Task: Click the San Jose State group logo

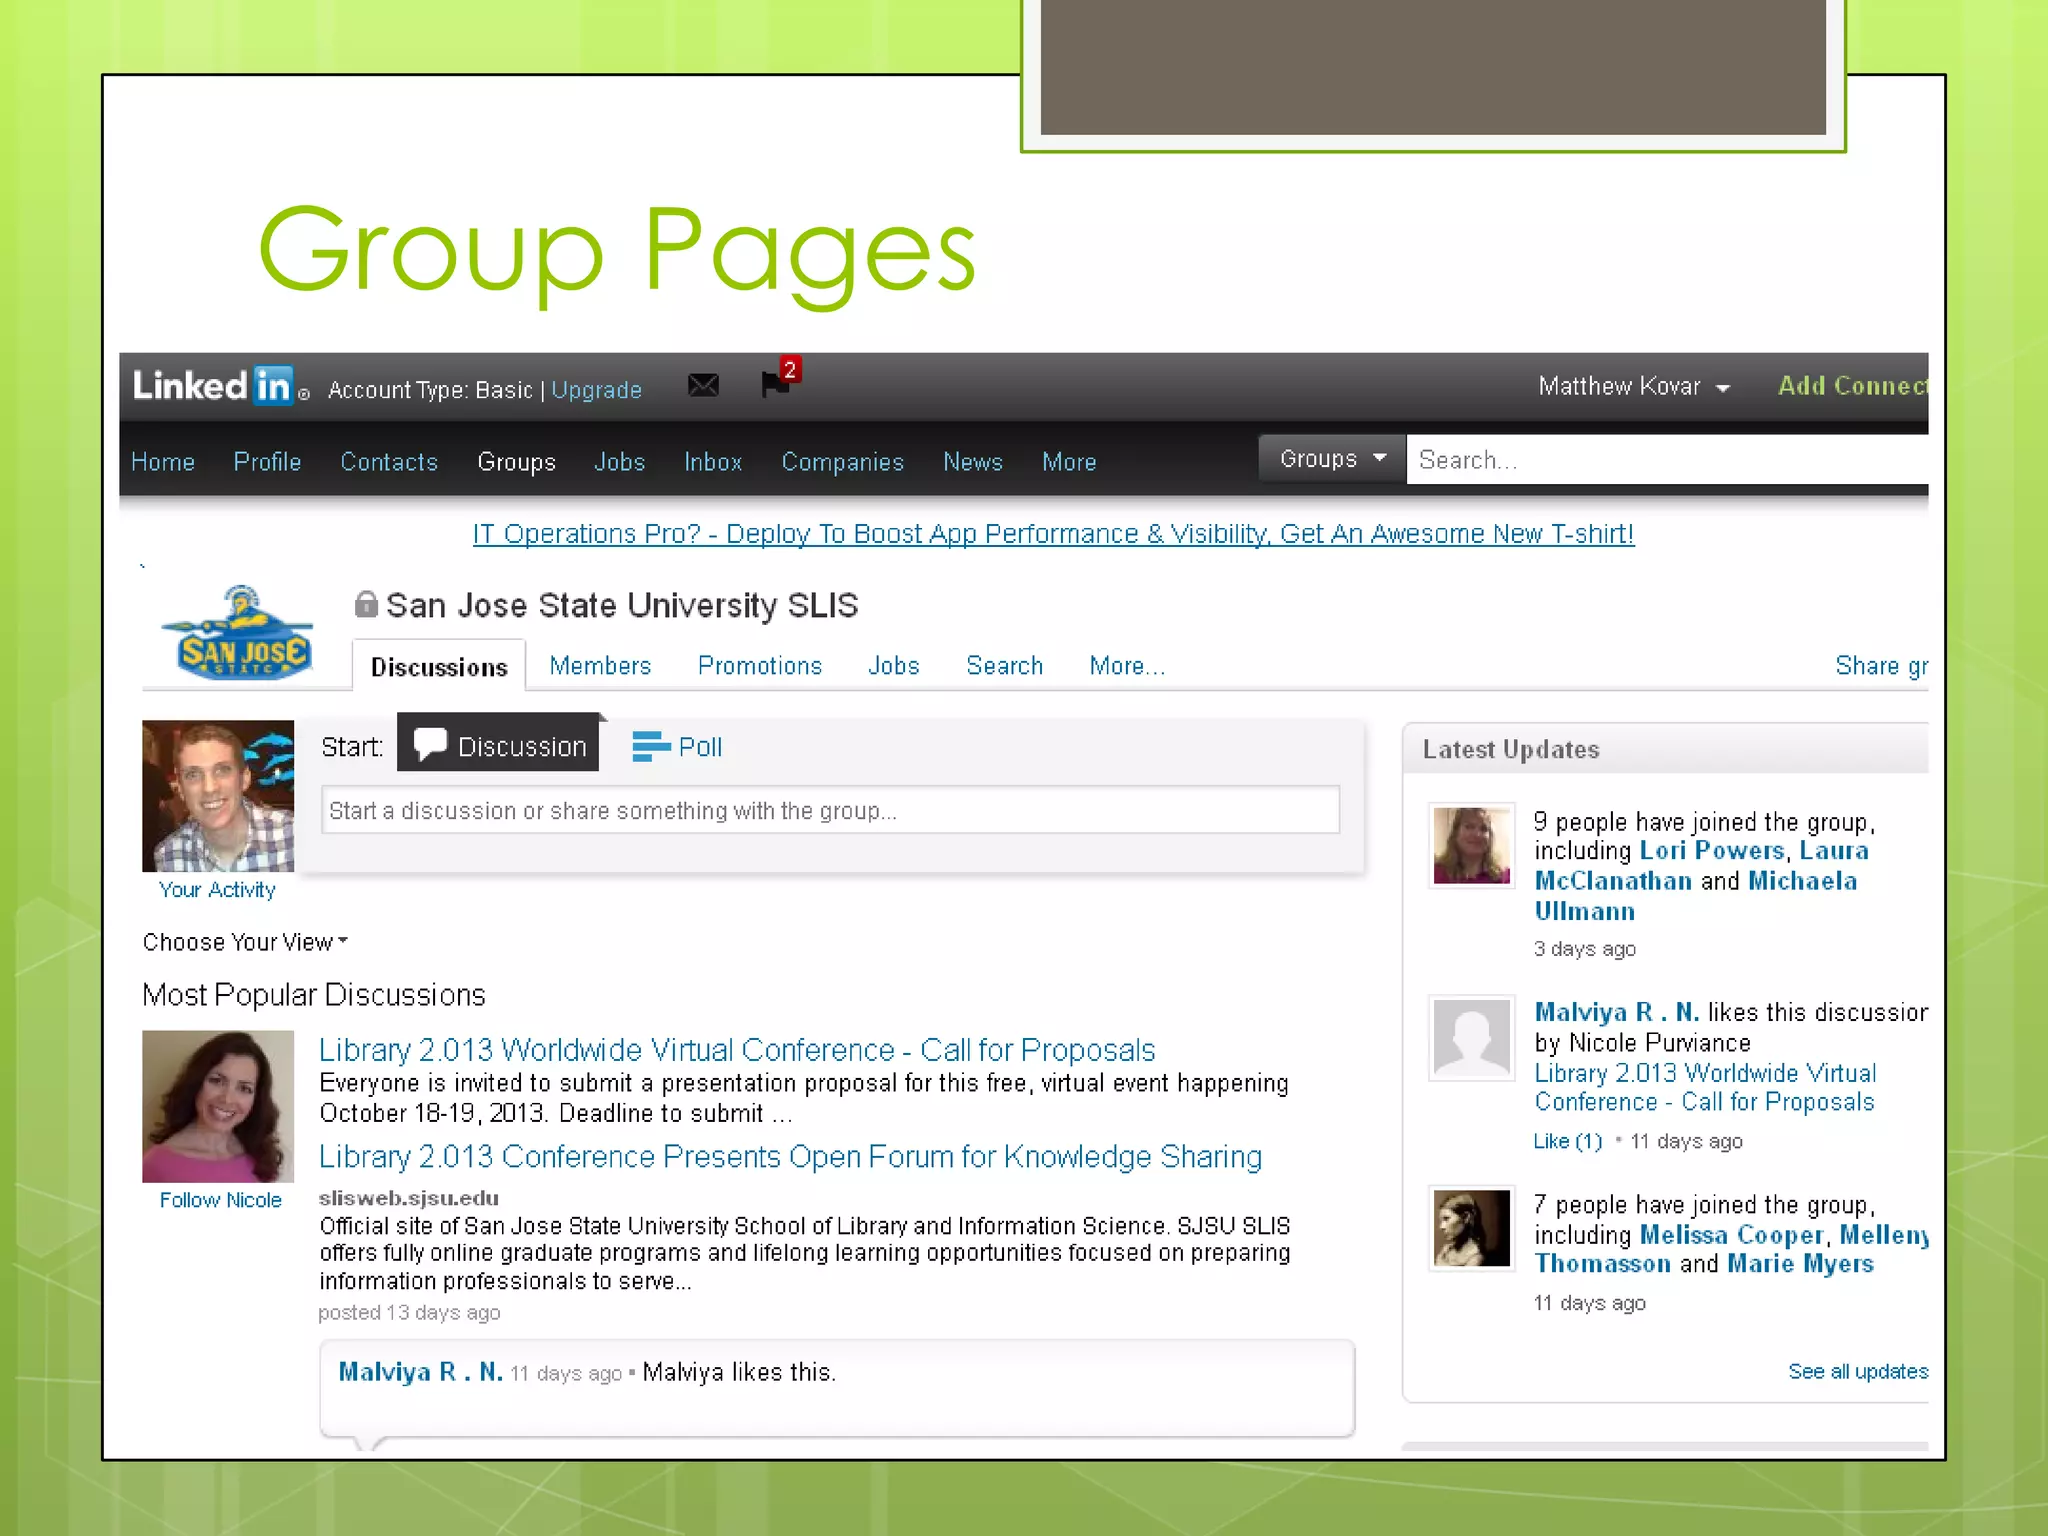Action: pyautogui.click(x=239, y=634)
